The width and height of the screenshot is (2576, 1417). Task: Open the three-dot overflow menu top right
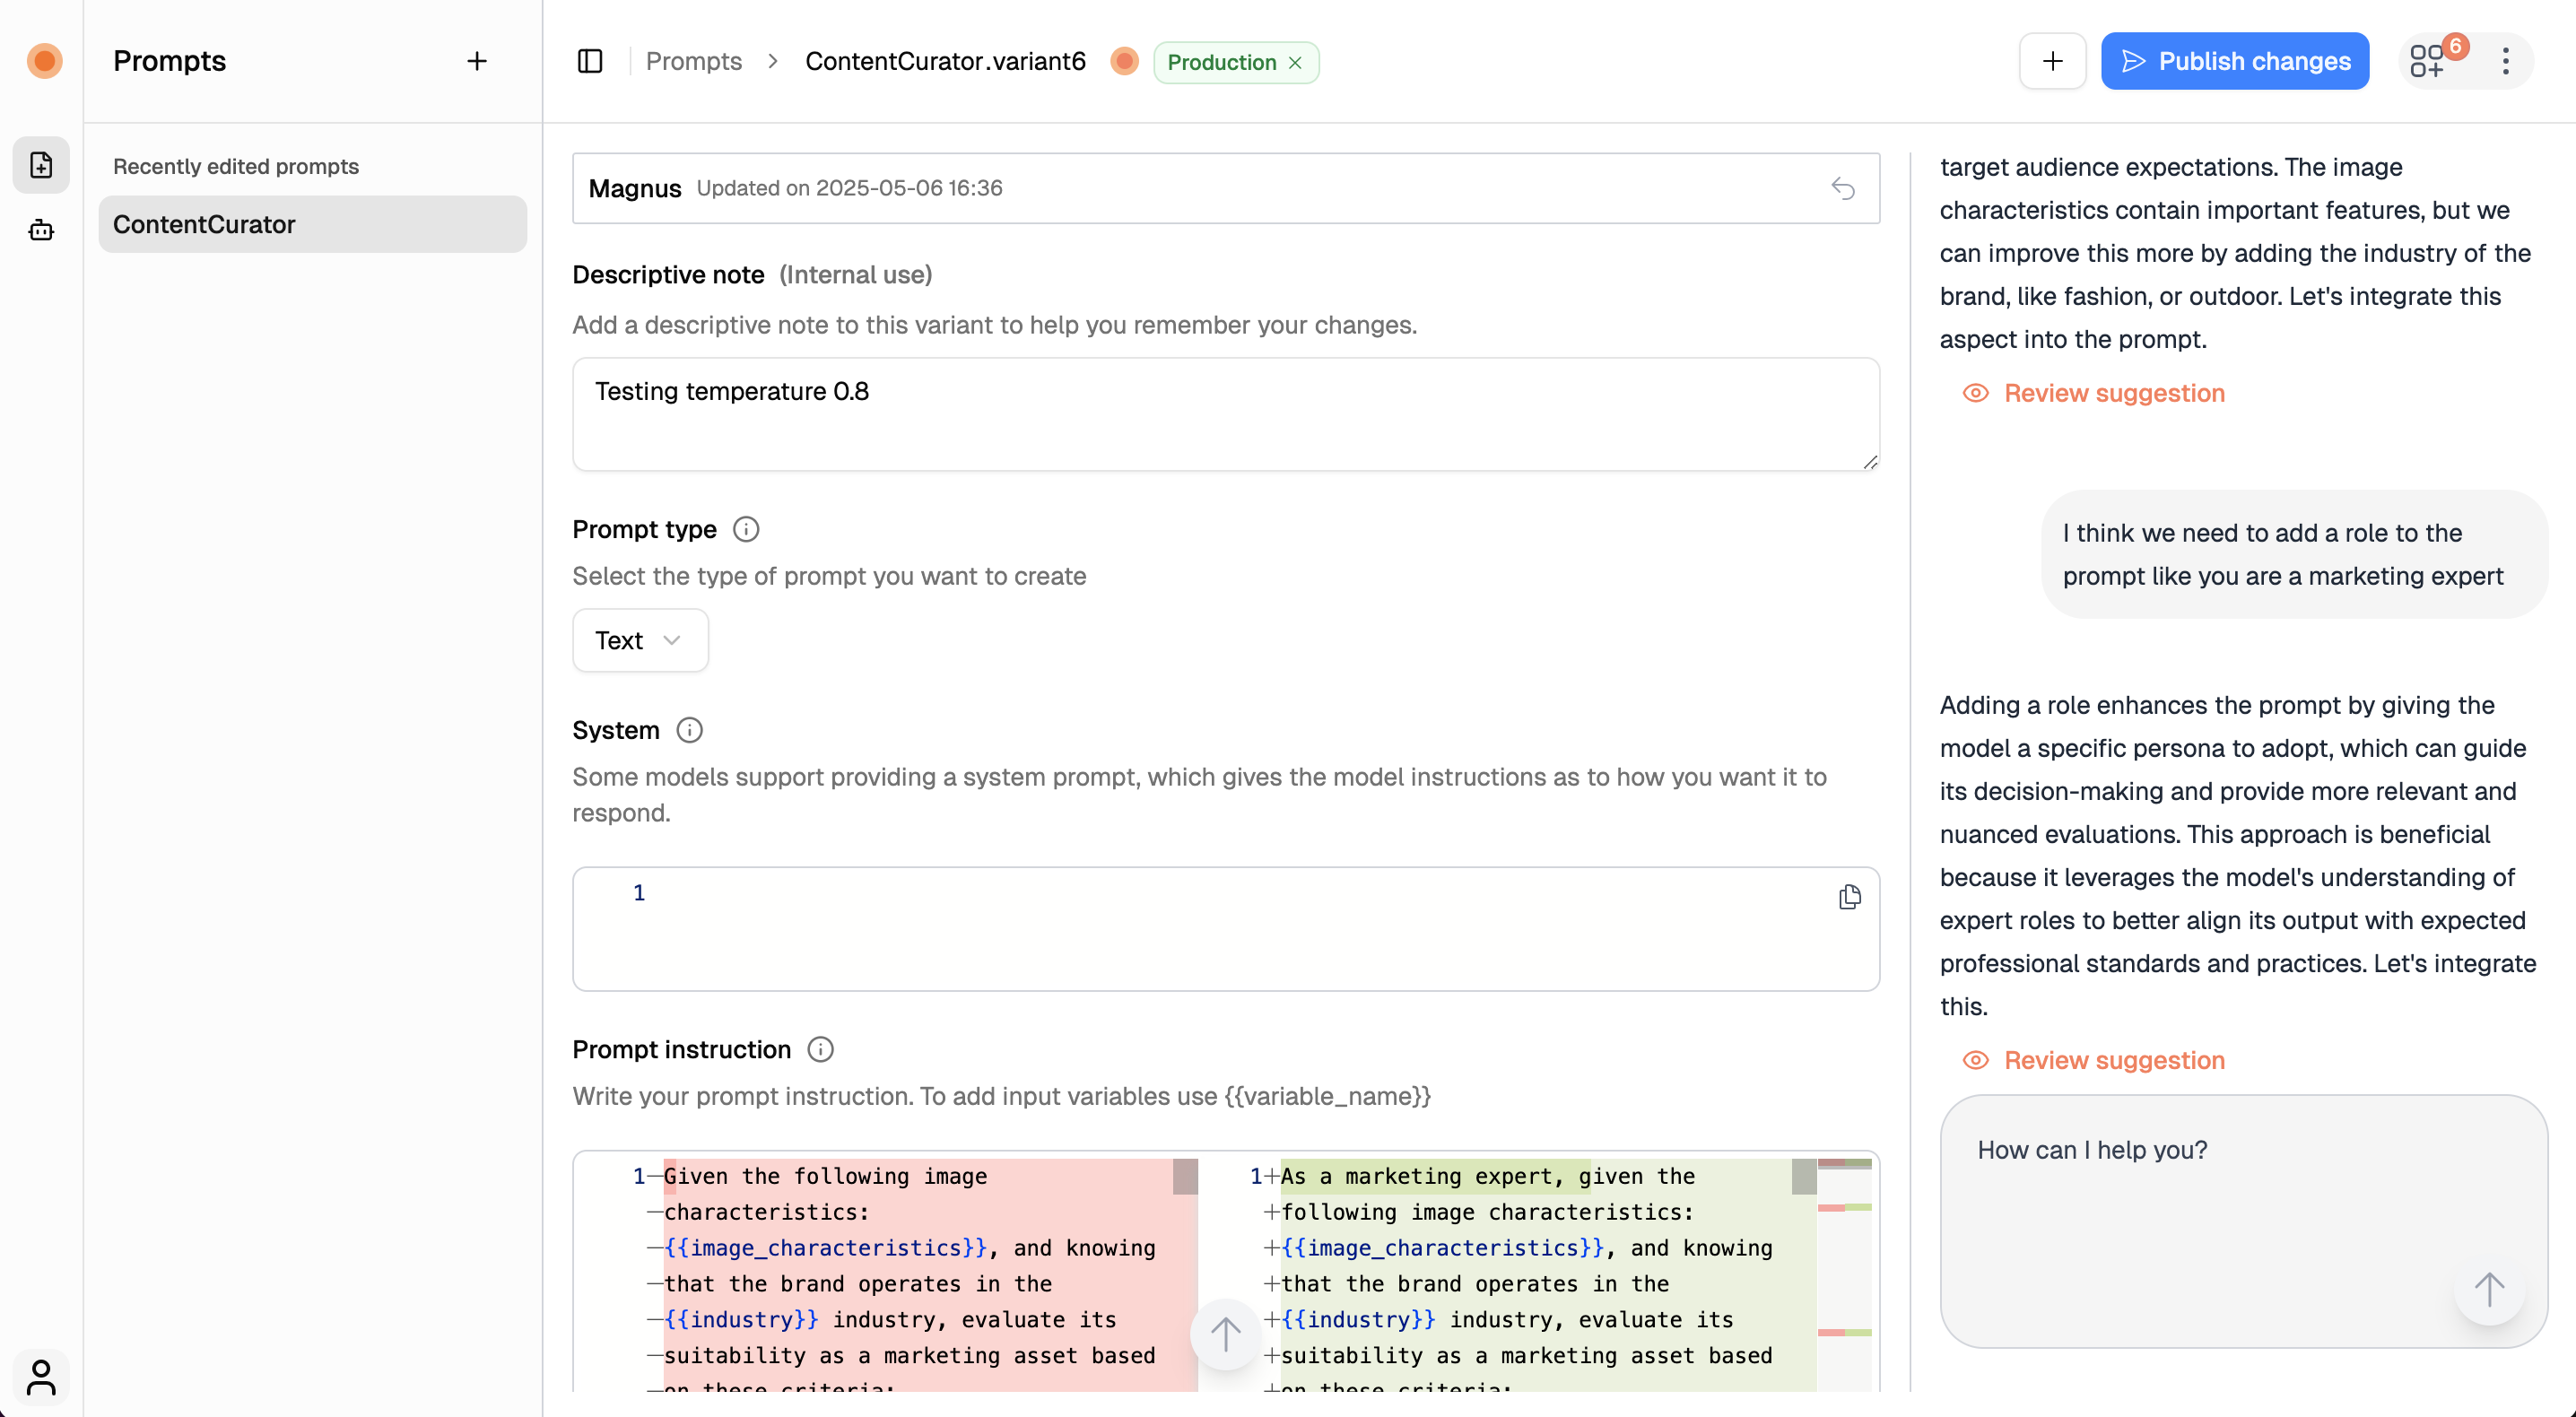click(2507, 61)
